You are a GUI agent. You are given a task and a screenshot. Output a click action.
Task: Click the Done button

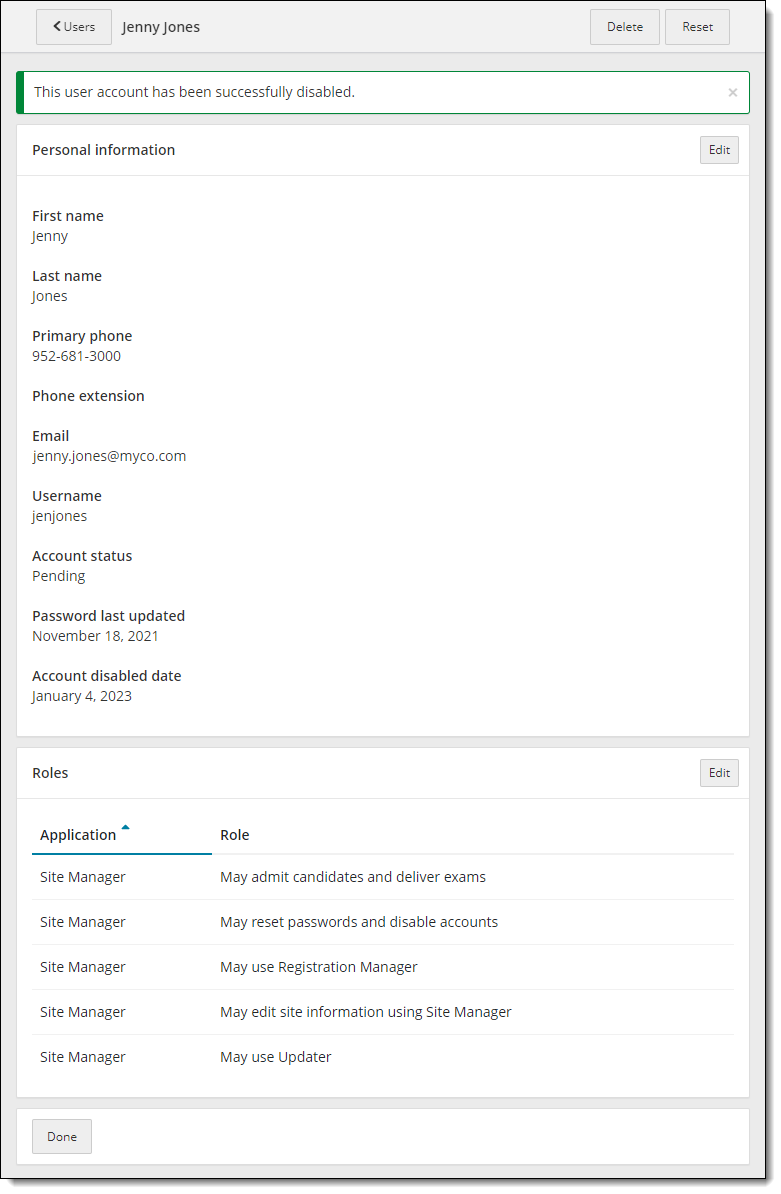62,1136
